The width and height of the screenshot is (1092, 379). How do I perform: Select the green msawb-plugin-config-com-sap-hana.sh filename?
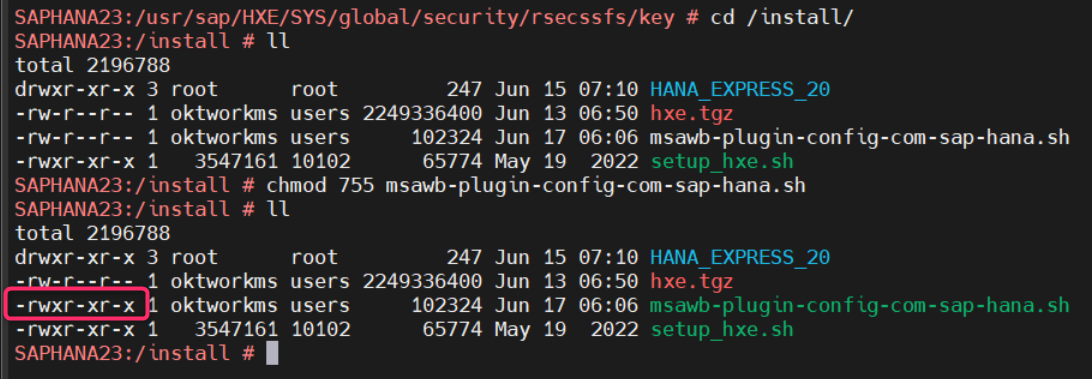(x=859, y=305)
